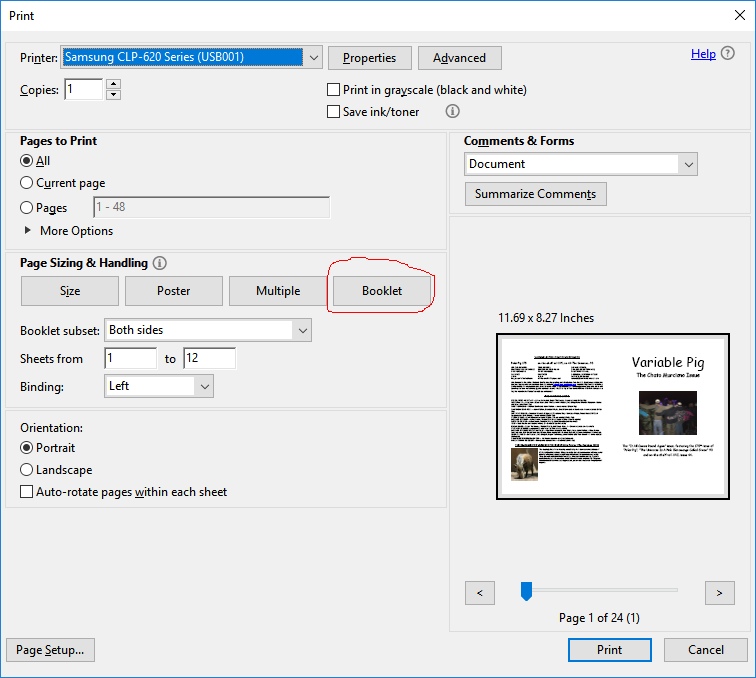Open Booklet subset dropdown

[x=301, y=330]
